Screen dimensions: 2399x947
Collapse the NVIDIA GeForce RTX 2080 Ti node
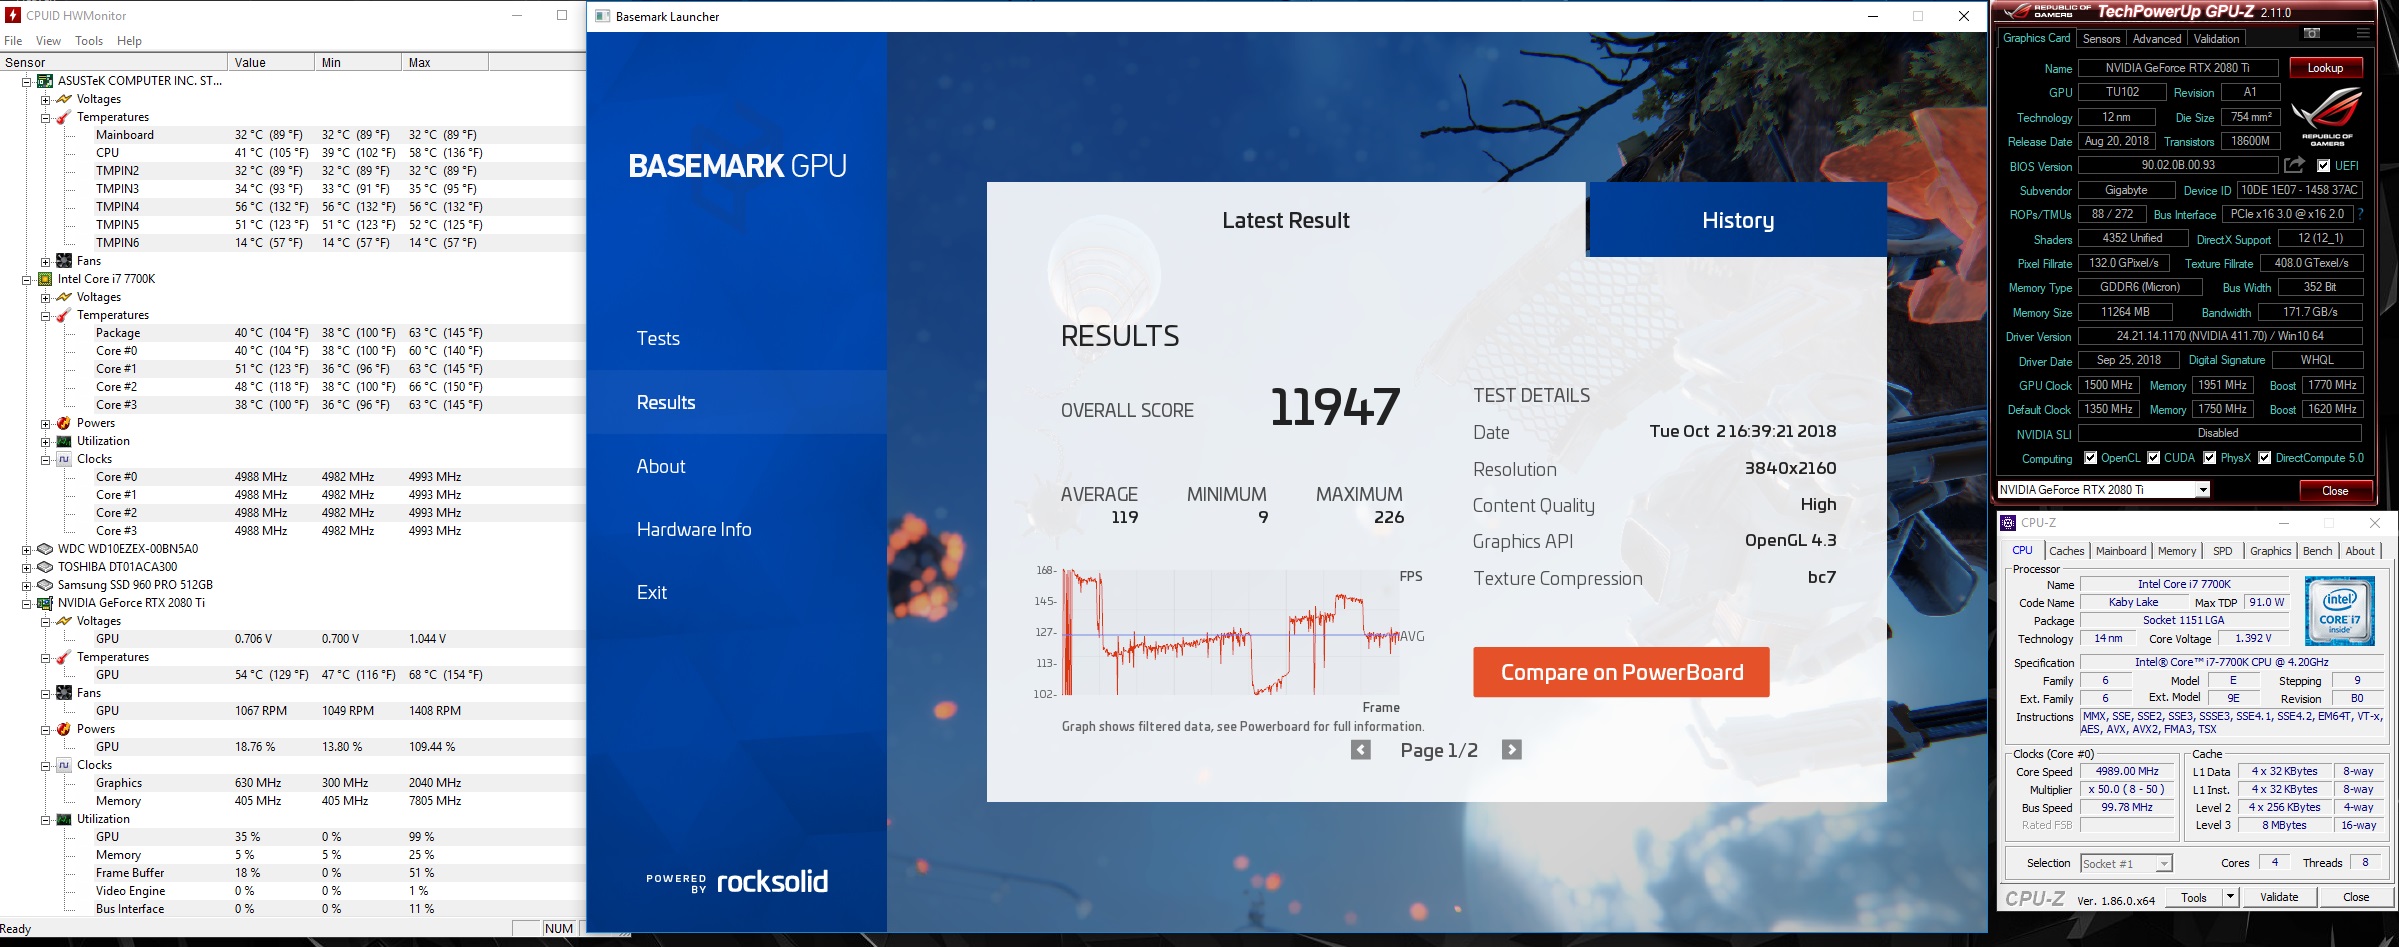click(27, 603)
